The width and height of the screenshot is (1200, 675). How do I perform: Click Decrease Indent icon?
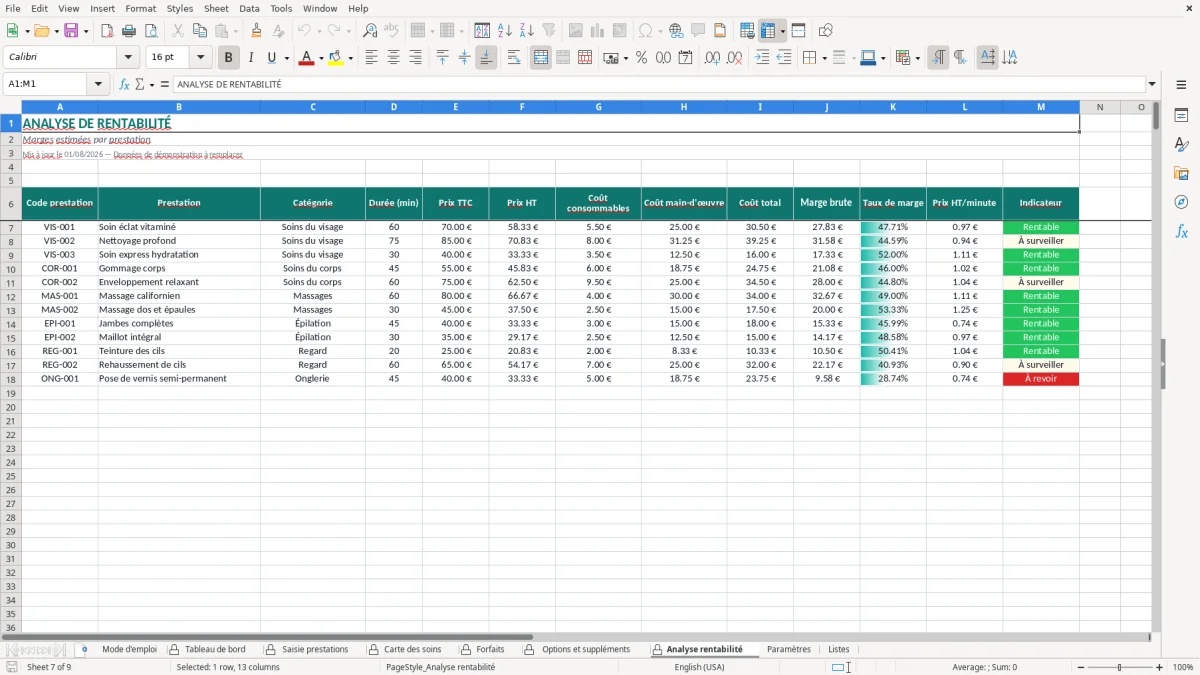(x=784, y=58)
